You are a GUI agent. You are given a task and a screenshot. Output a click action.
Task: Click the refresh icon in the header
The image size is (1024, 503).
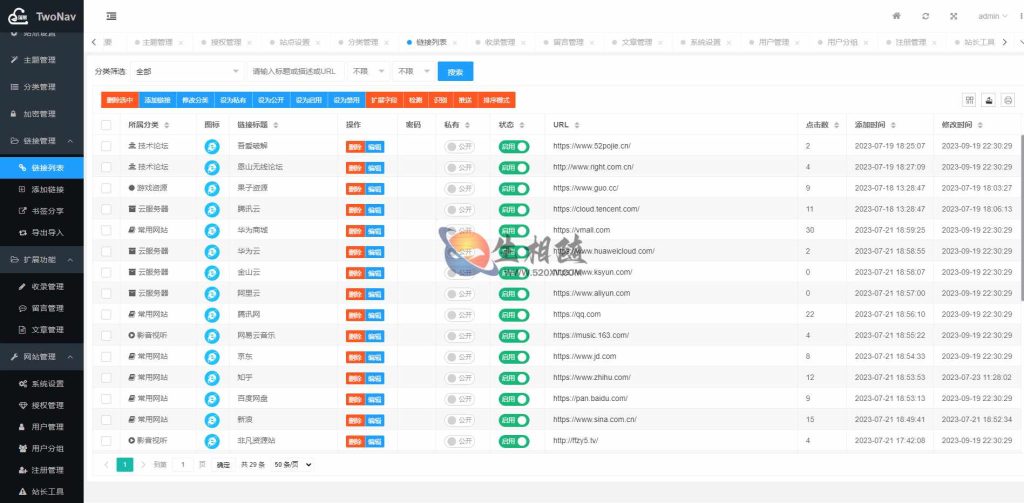[x=925, y=16]
